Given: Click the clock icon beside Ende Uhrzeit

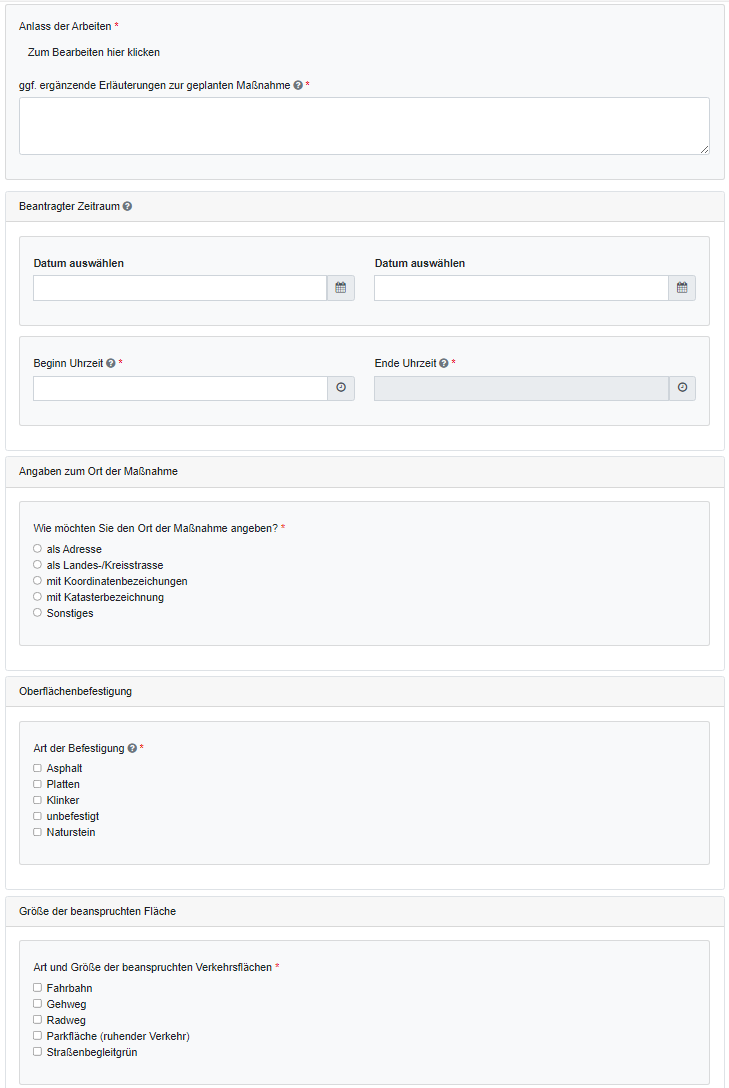Looking at the screenshot, I should (x=682, y=388).
